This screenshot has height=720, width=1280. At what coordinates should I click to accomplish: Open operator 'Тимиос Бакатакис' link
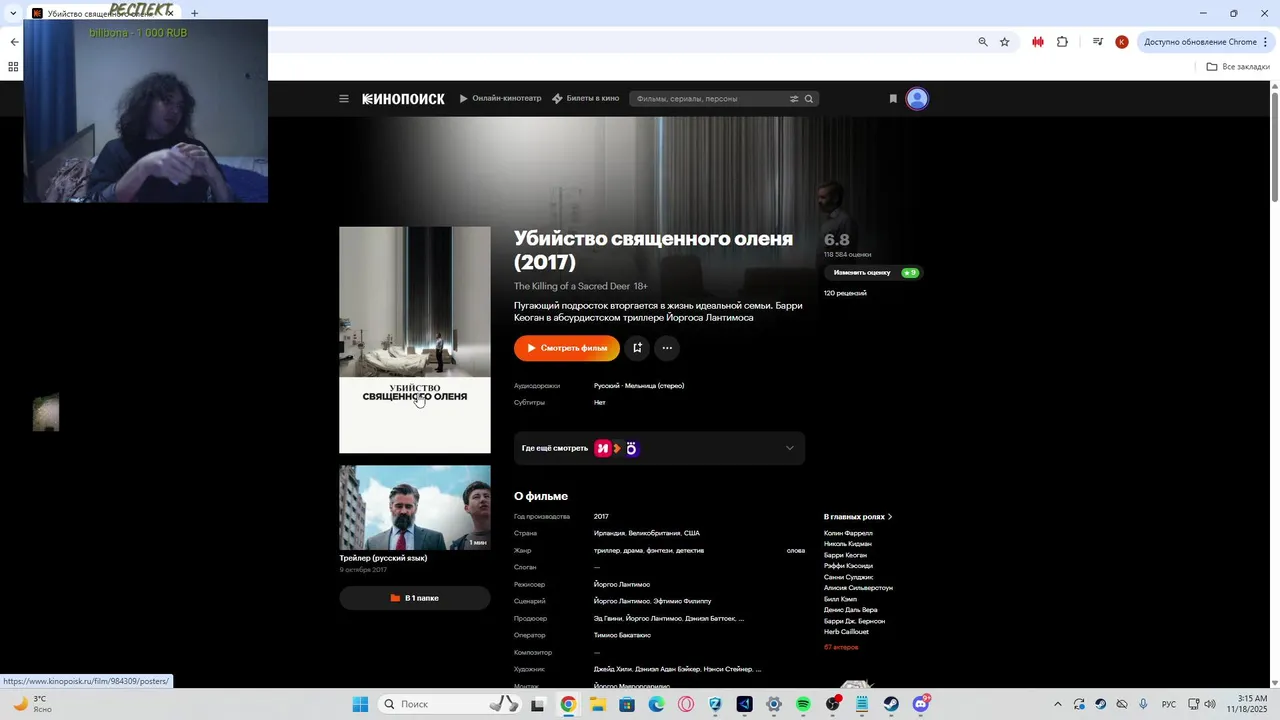point(622,635)
